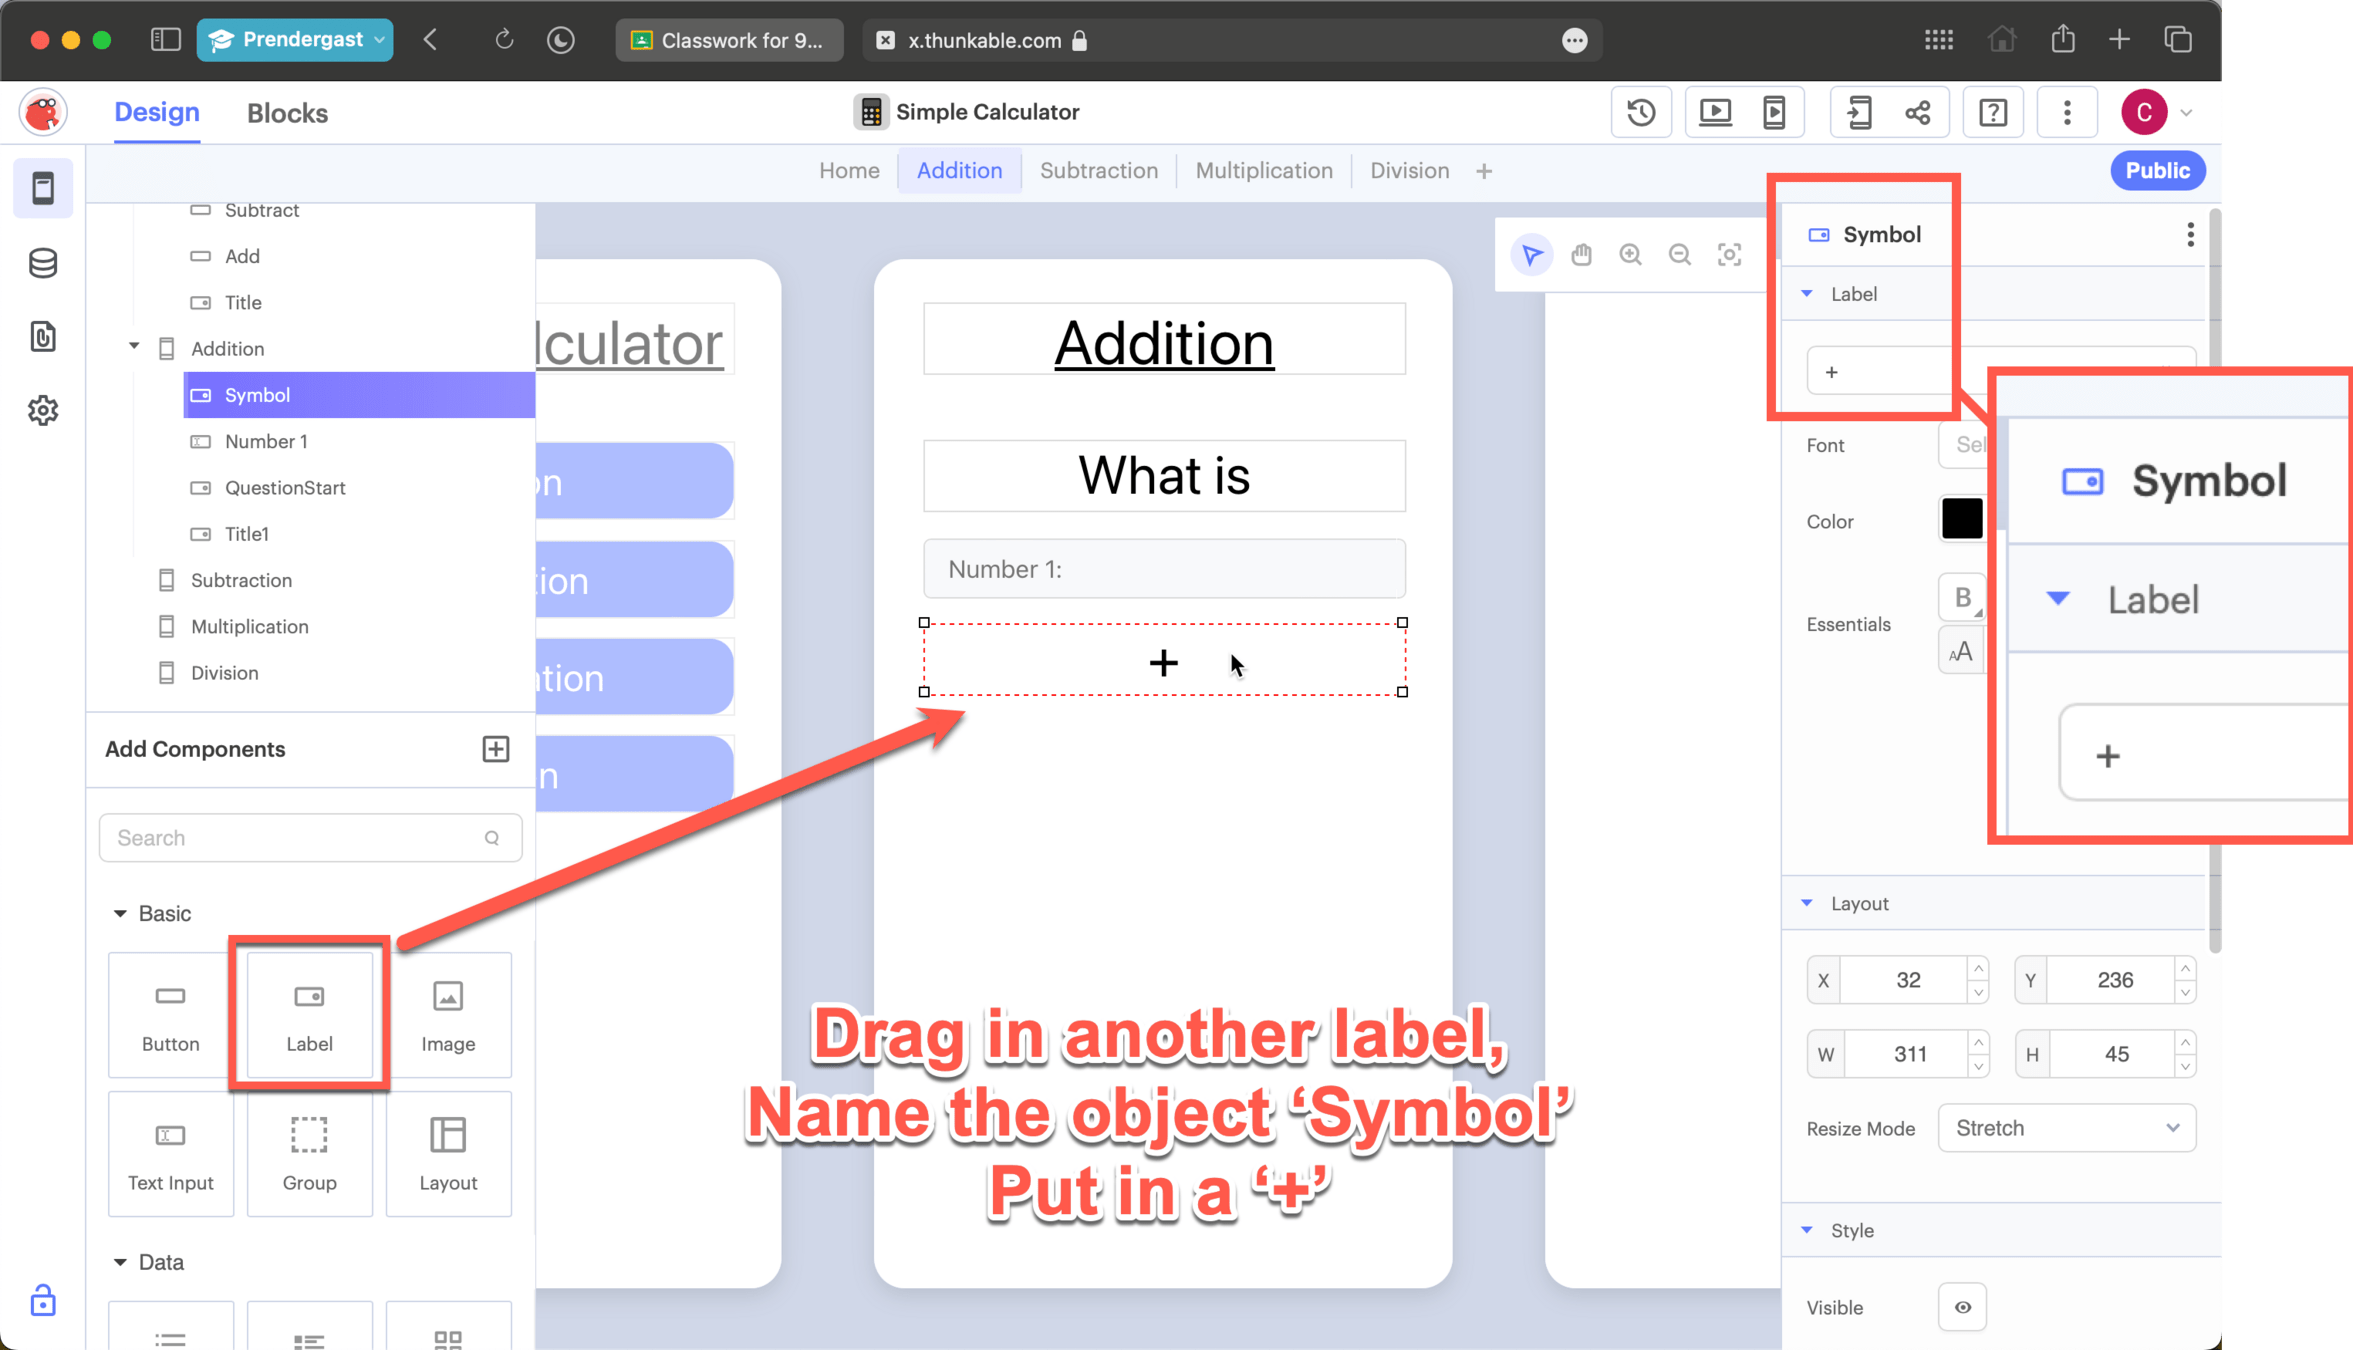Click the black Color swatch
Viewport: 2353px width, 1350px height.
(1961, 519)
